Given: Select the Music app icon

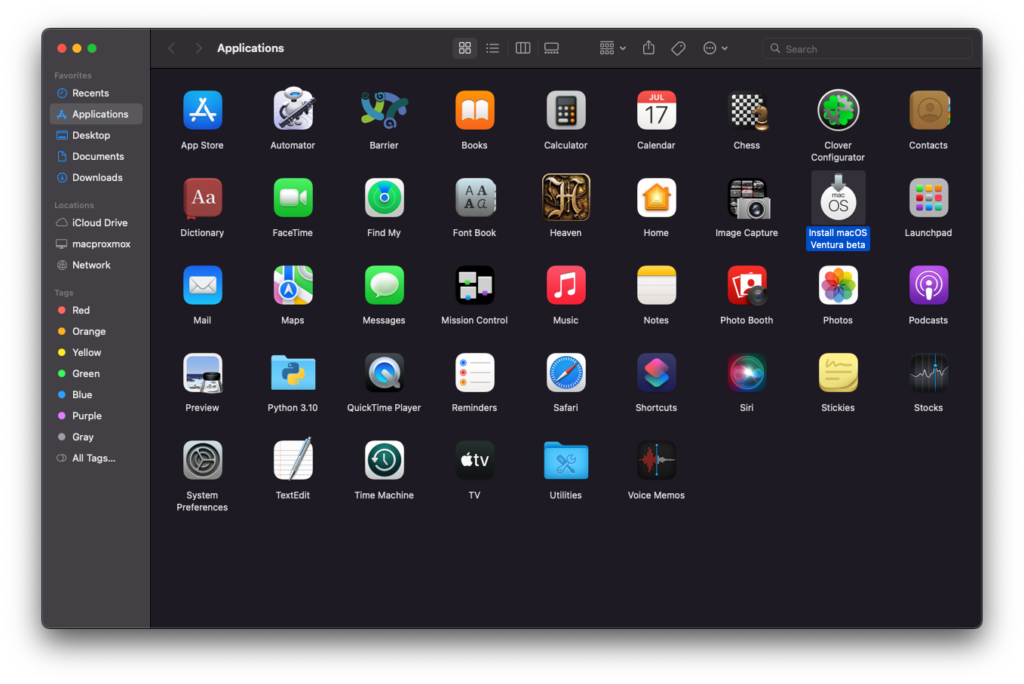Looking at the screenshot, I should coord(566,285).
